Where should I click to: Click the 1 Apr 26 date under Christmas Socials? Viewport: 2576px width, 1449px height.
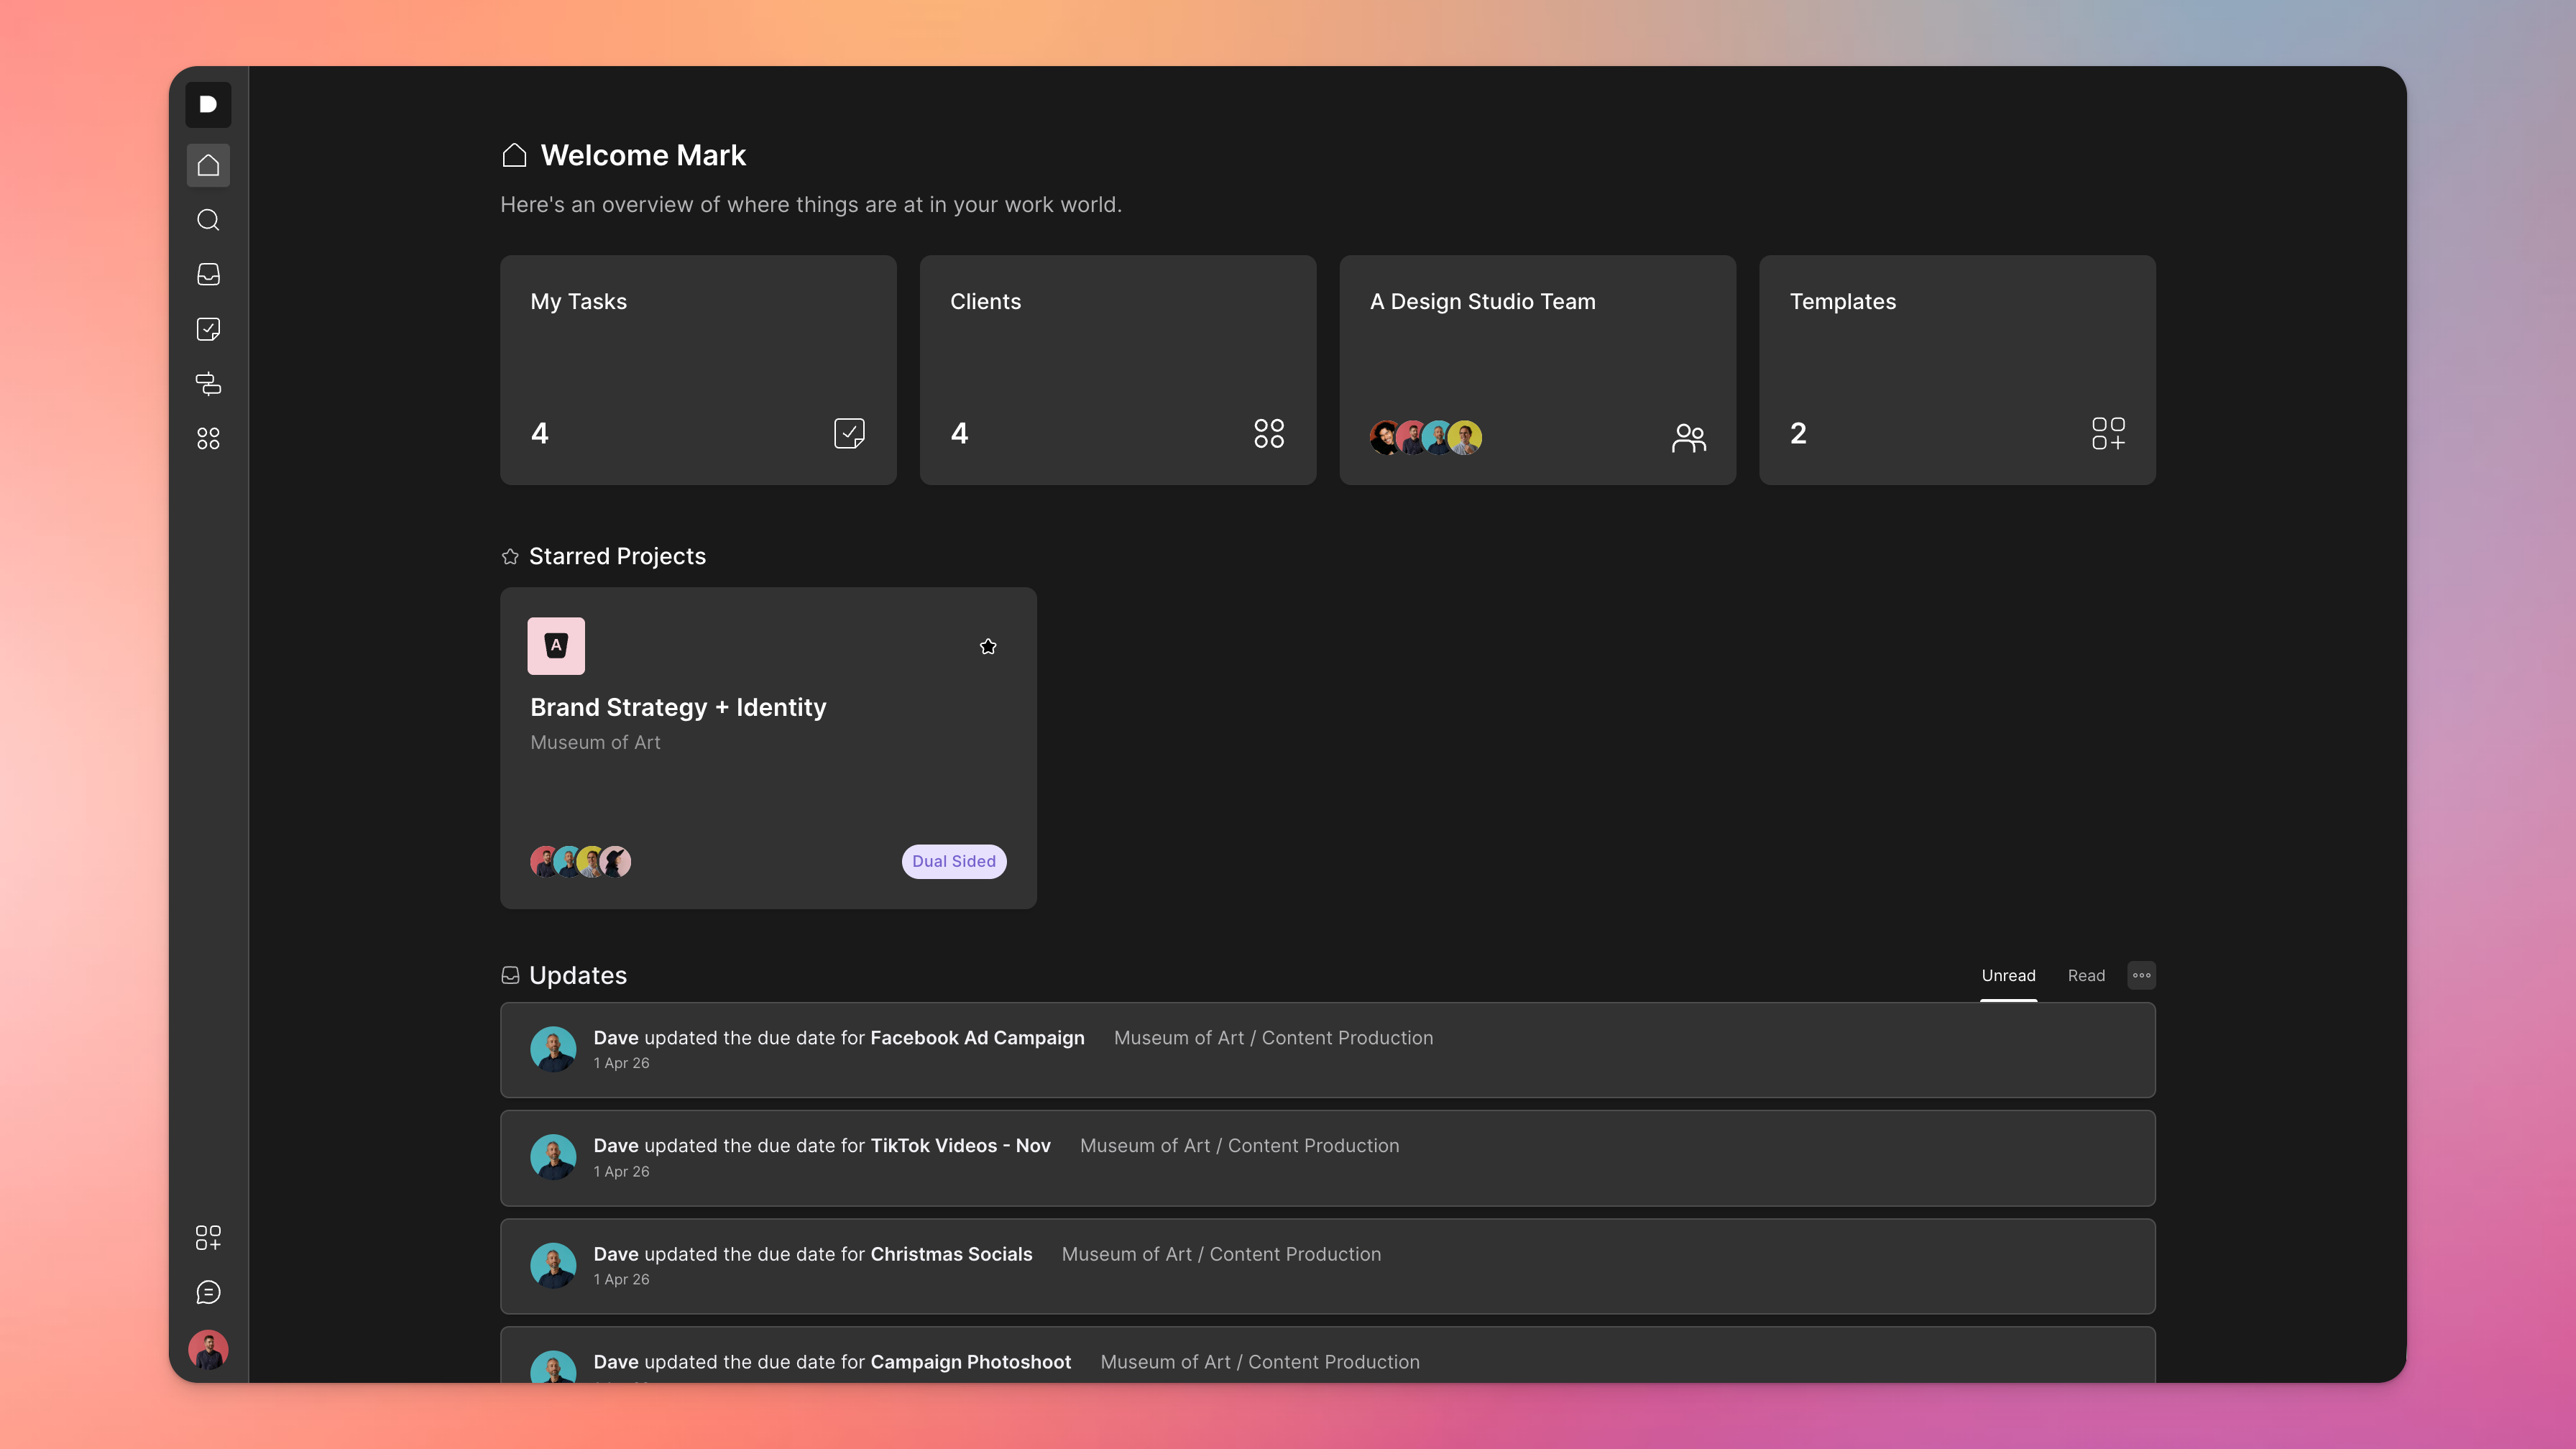click(621, 1279)
